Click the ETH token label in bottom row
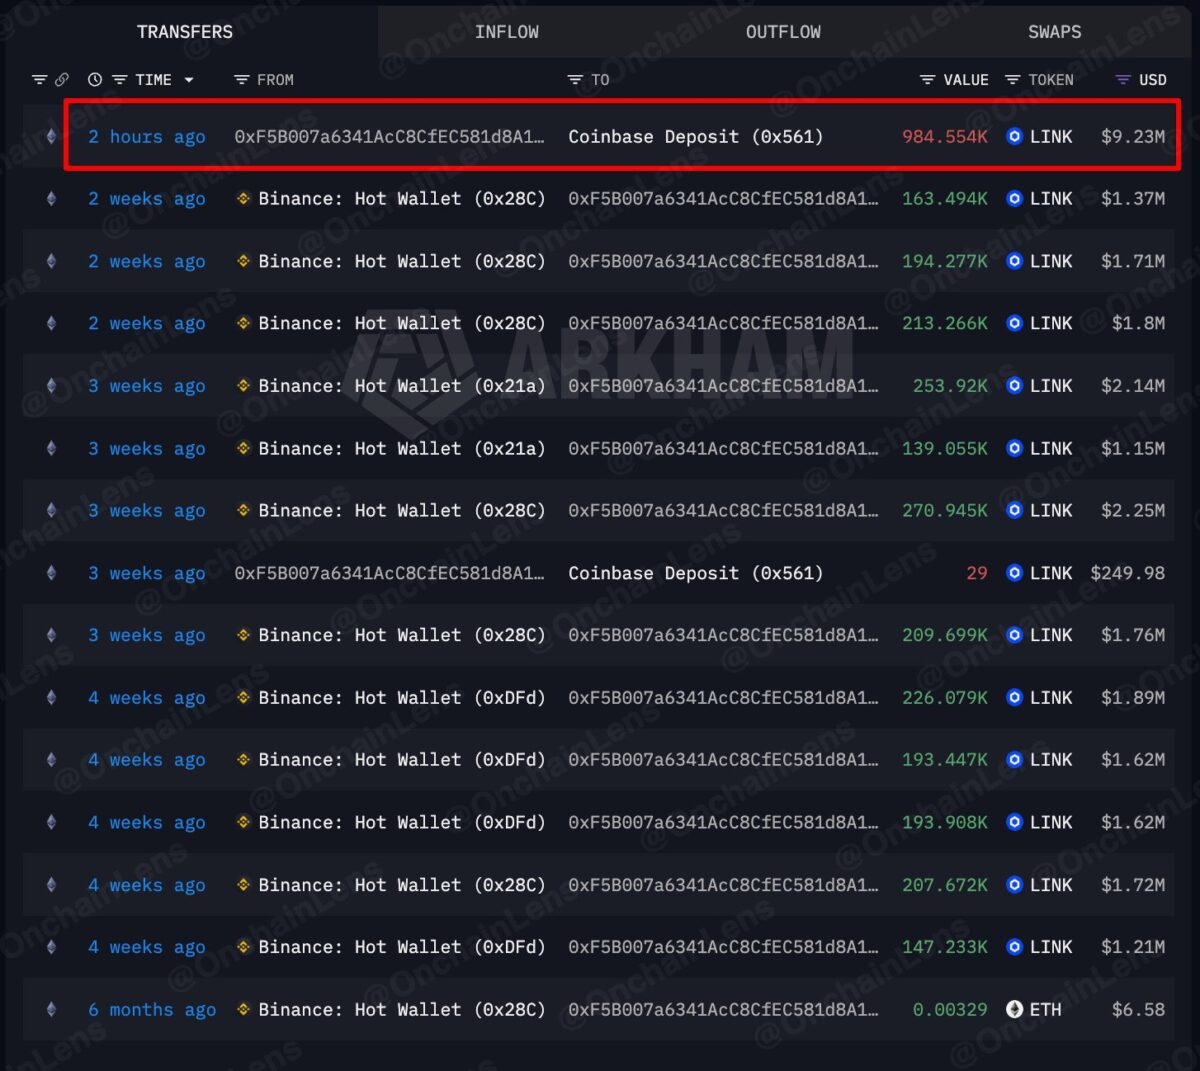The width and height of the screenshot is (1200, 1071). coord(1046,1010)
